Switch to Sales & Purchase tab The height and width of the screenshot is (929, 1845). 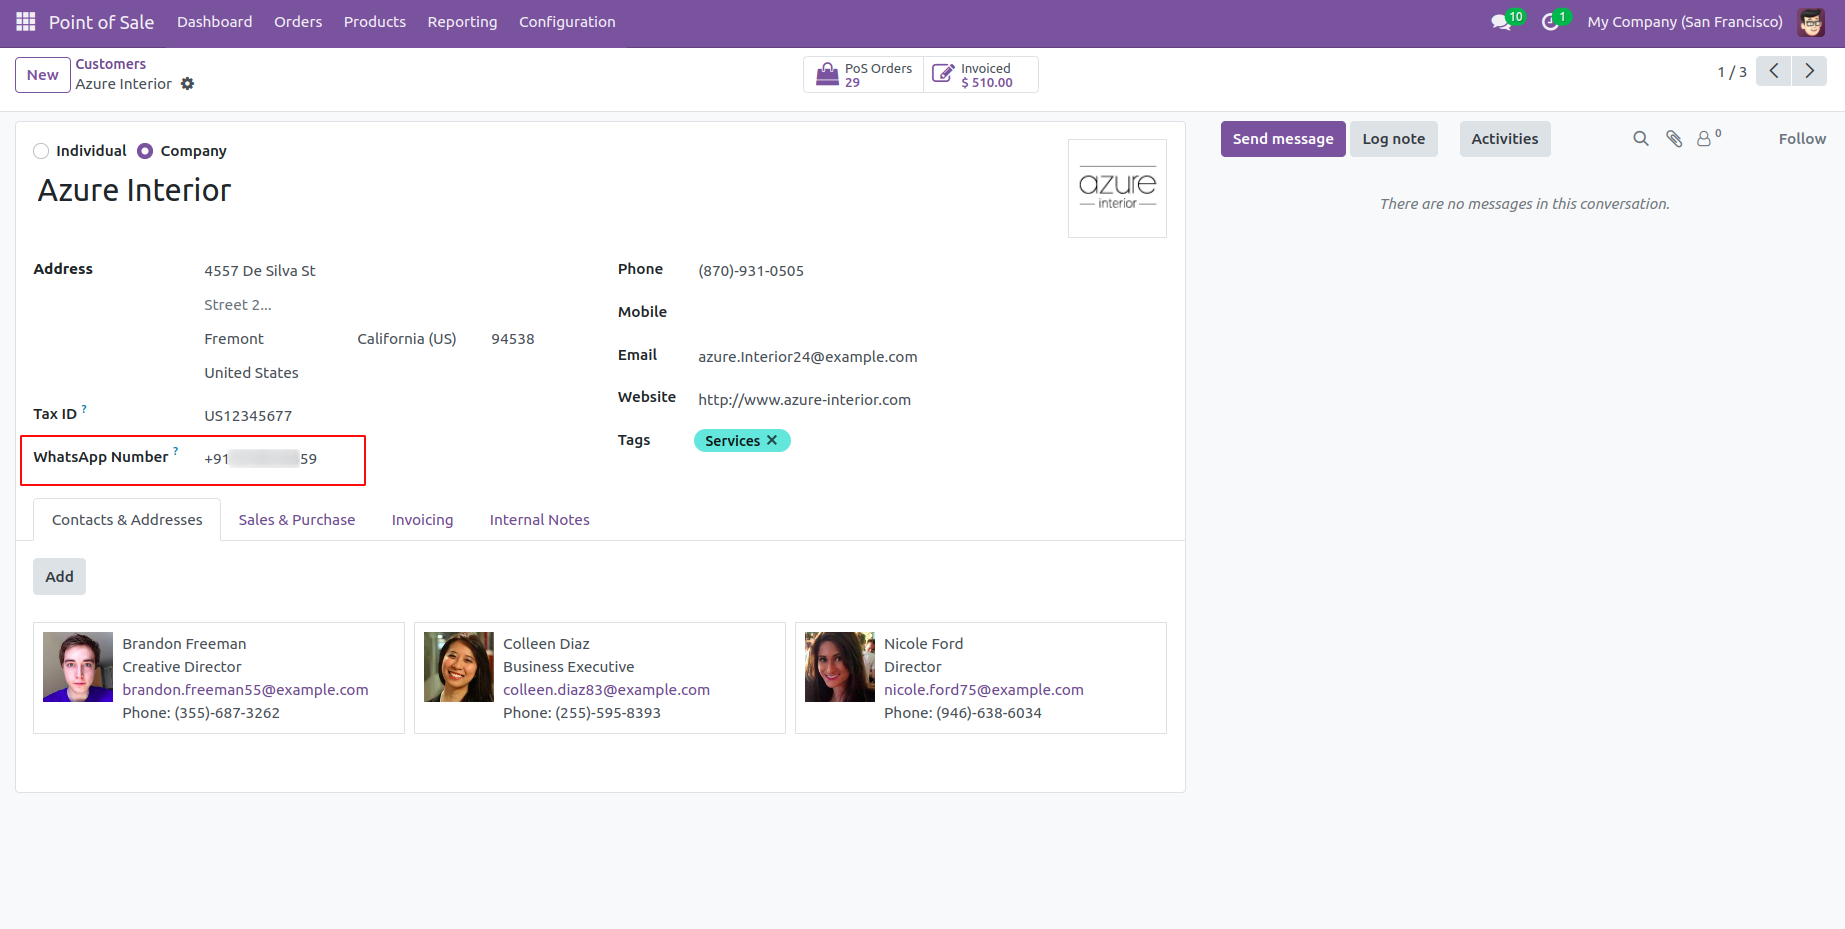(297, 520)
